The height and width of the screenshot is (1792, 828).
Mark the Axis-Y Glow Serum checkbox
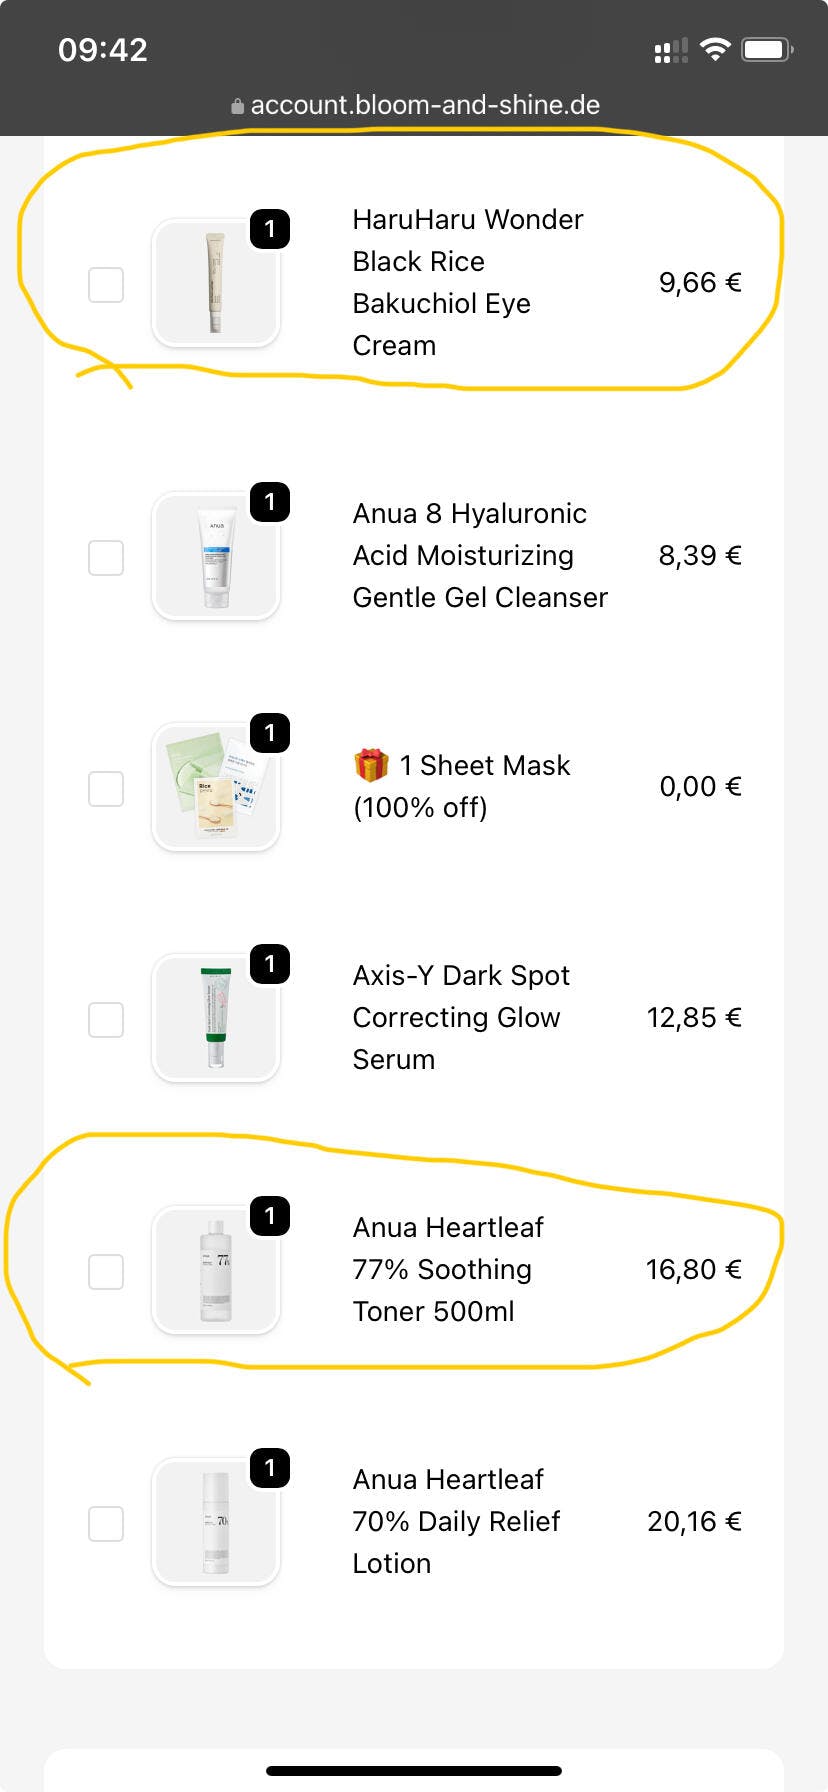click(106, 1020)
